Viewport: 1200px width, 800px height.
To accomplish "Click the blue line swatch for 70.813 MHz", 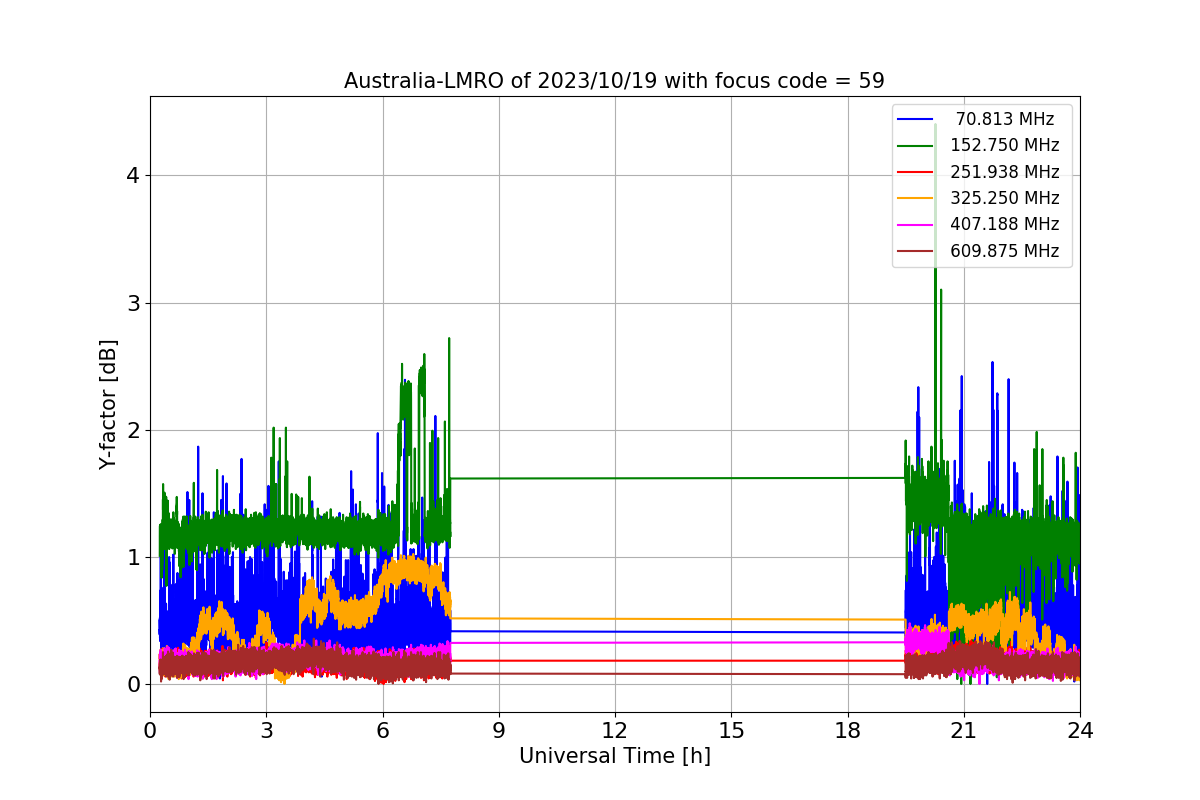I will coord(915,119).
